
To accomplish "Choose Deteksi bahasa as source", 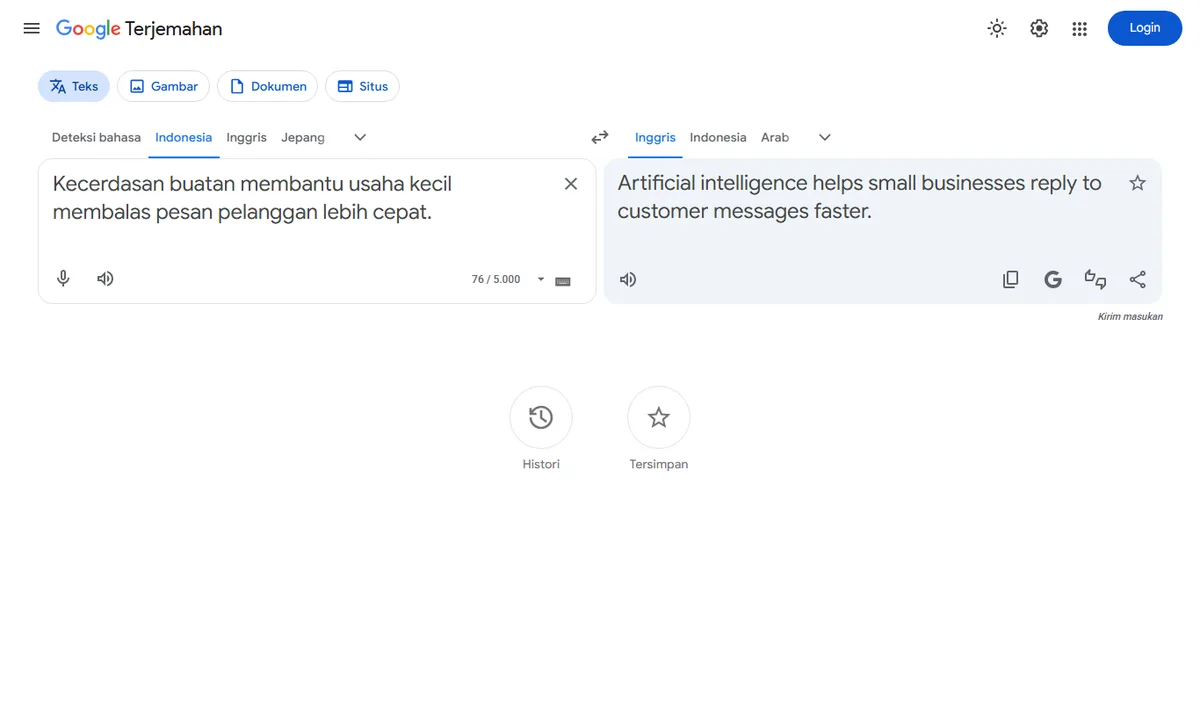I will (96, 137).
